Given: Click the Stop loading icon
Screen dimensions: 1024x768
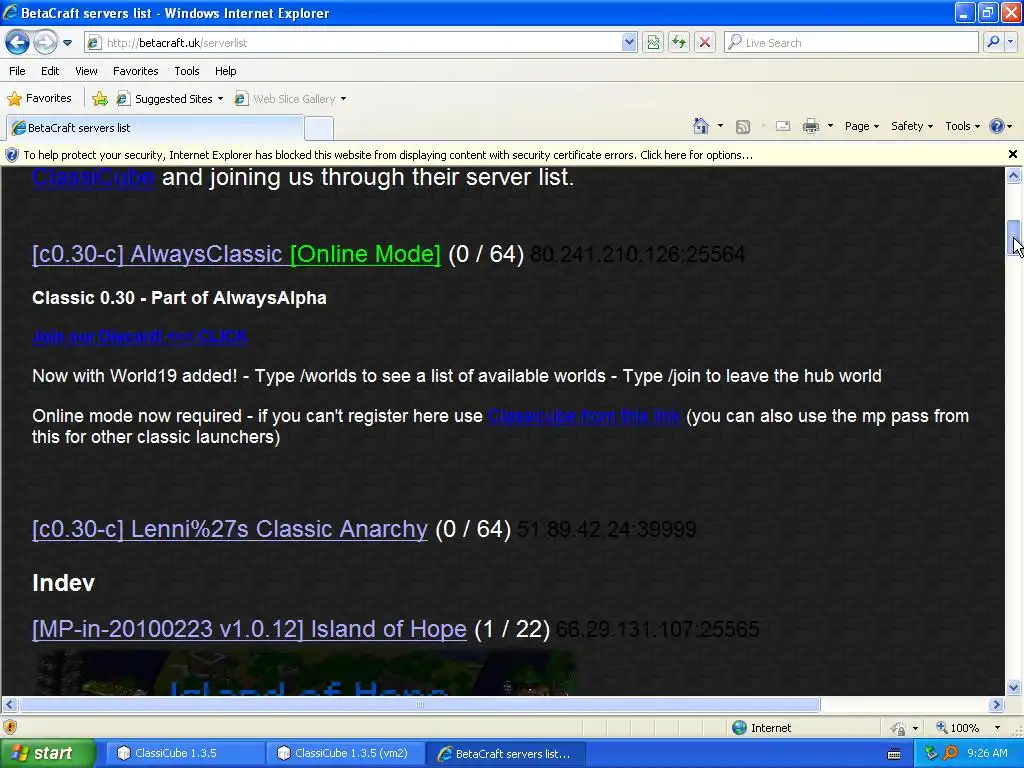Looking at the screenshot, I should [705, 43].
